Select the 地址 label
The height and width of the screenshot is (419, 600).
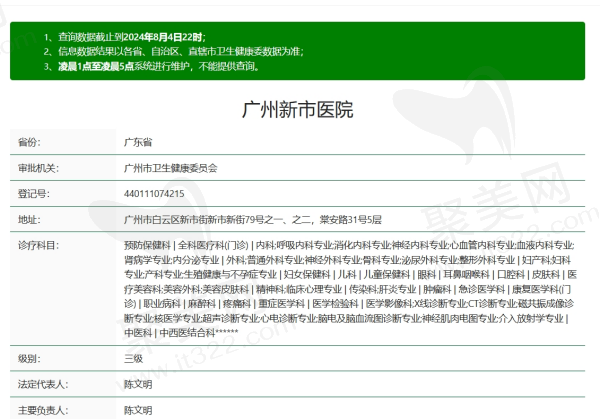29,220
